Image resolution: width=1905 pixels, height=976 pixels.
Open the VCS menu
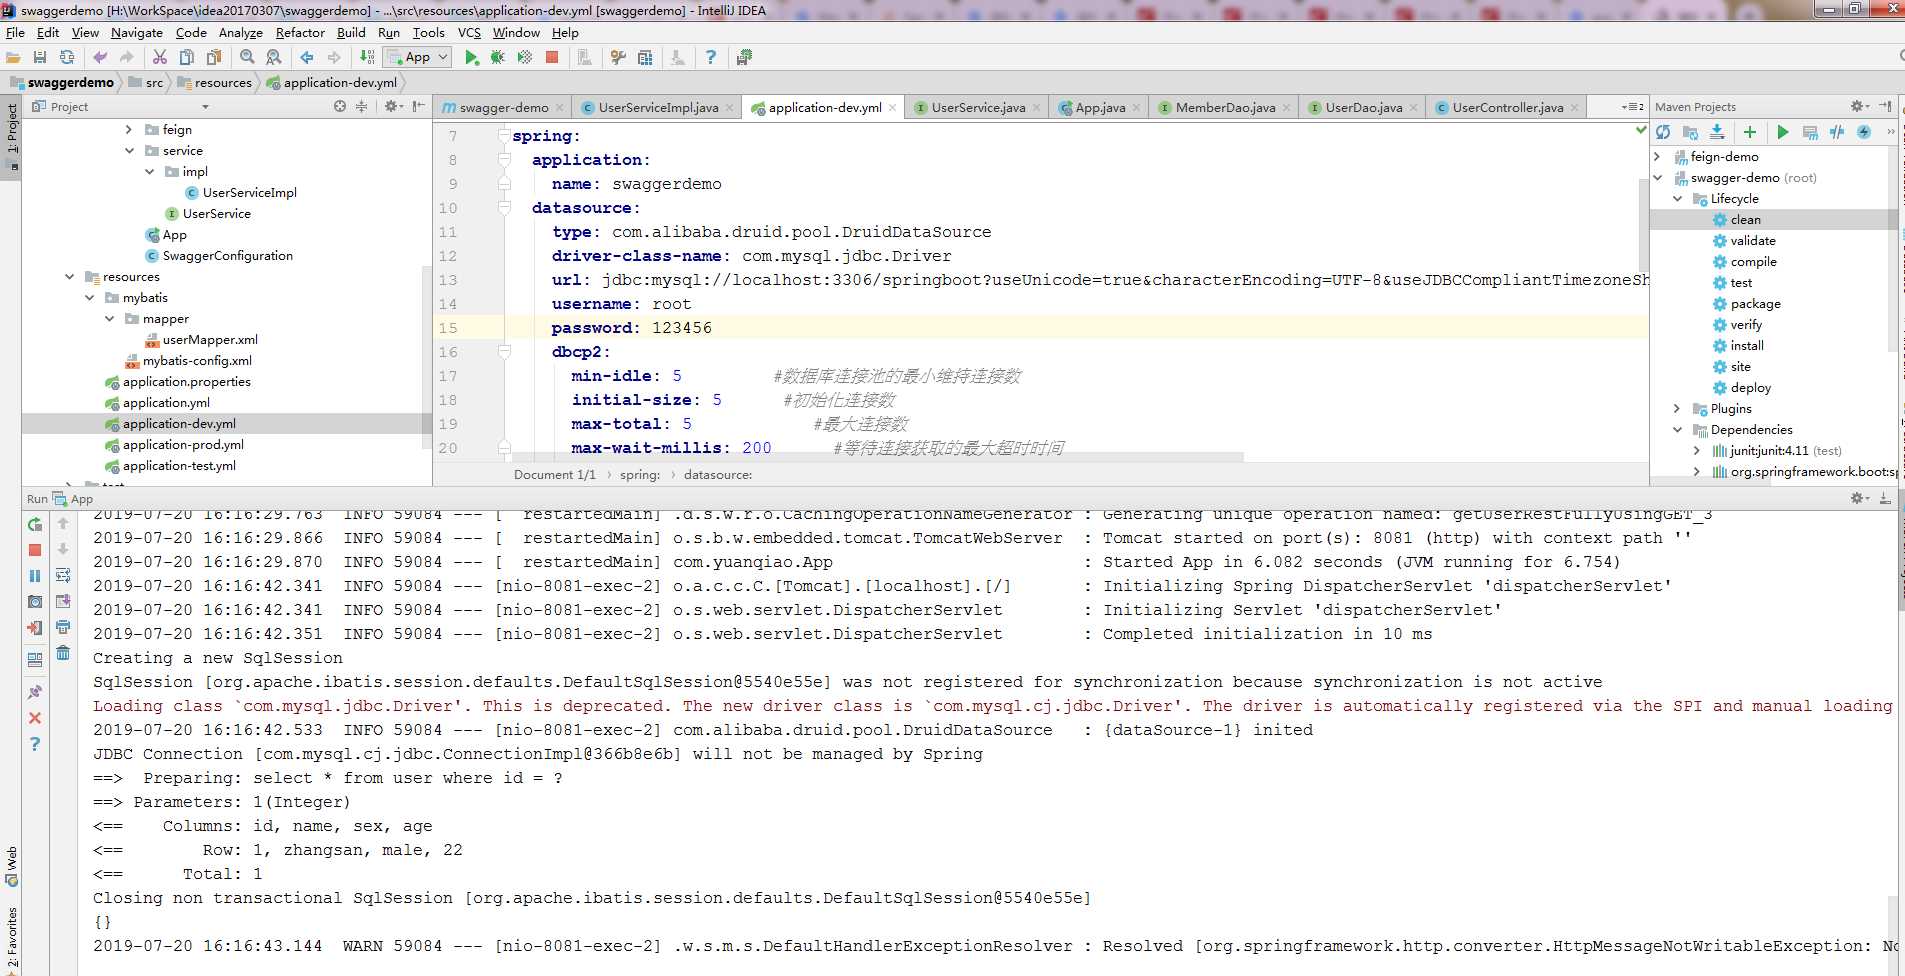coord(469,32)
